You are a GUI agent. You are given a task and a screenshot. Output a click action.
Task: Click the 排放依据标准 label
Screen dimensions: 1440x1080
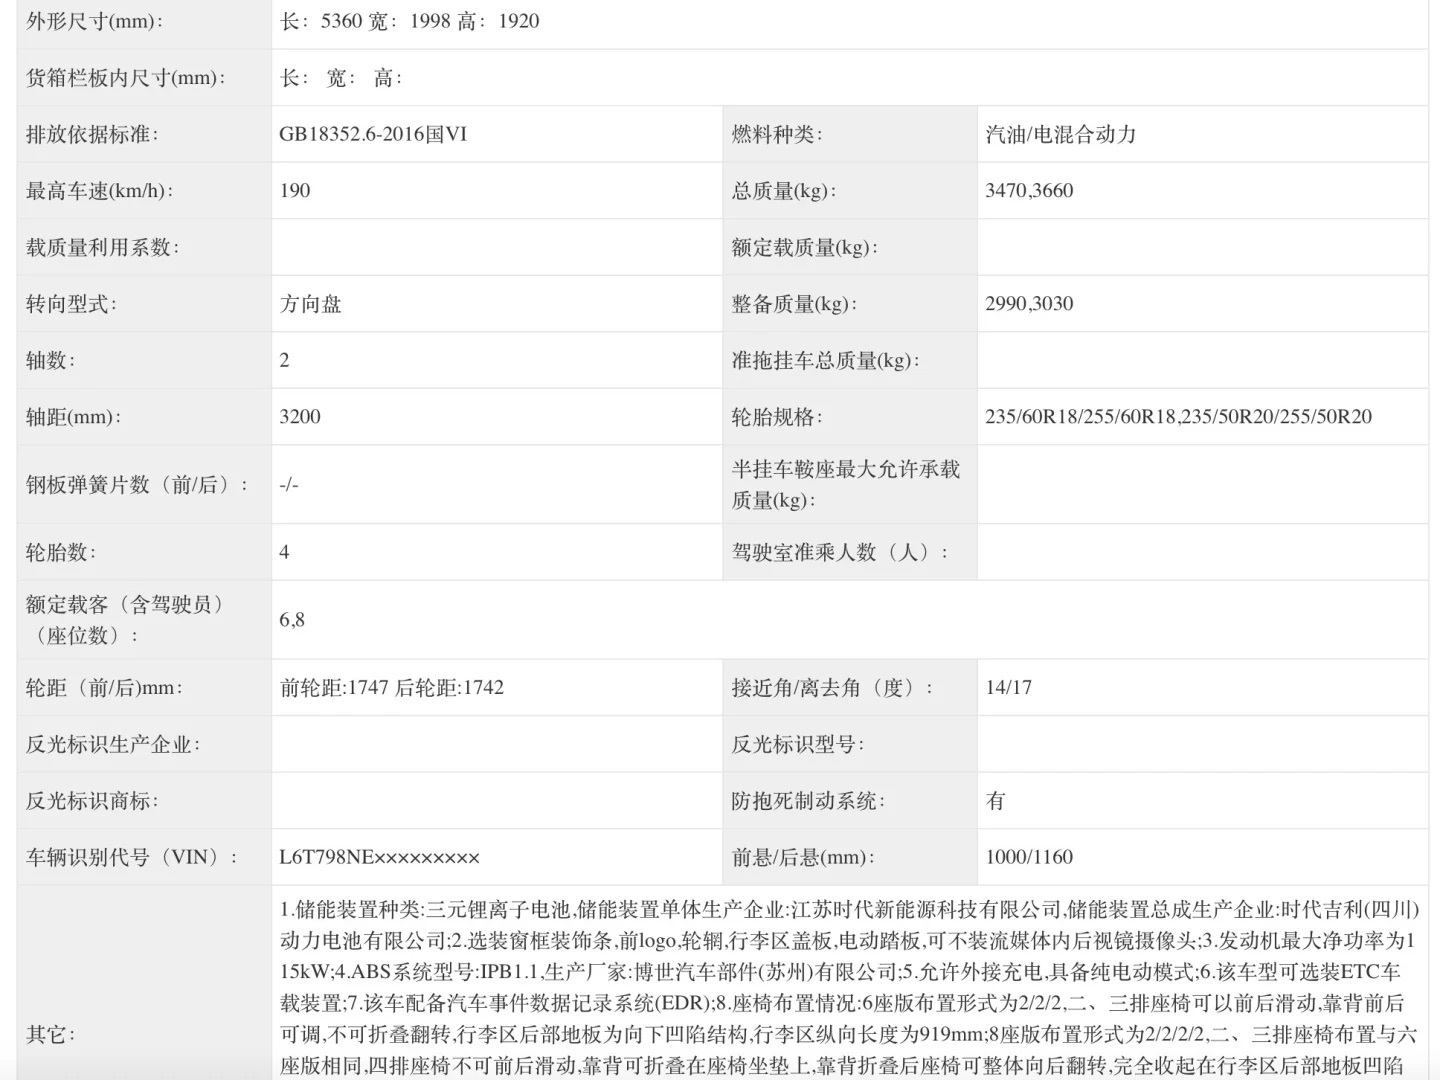pos(92,134)
